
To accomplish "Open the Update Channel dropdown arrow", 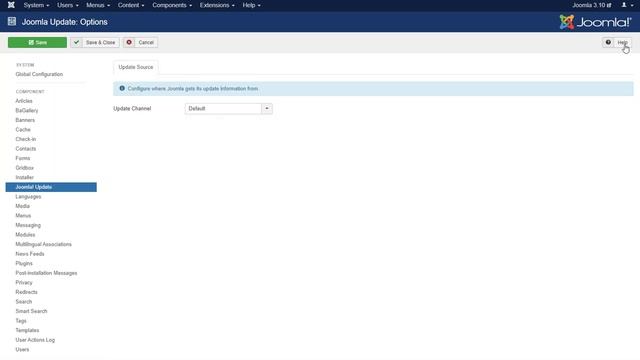I will pyautogui.click(x=267, y=108).
